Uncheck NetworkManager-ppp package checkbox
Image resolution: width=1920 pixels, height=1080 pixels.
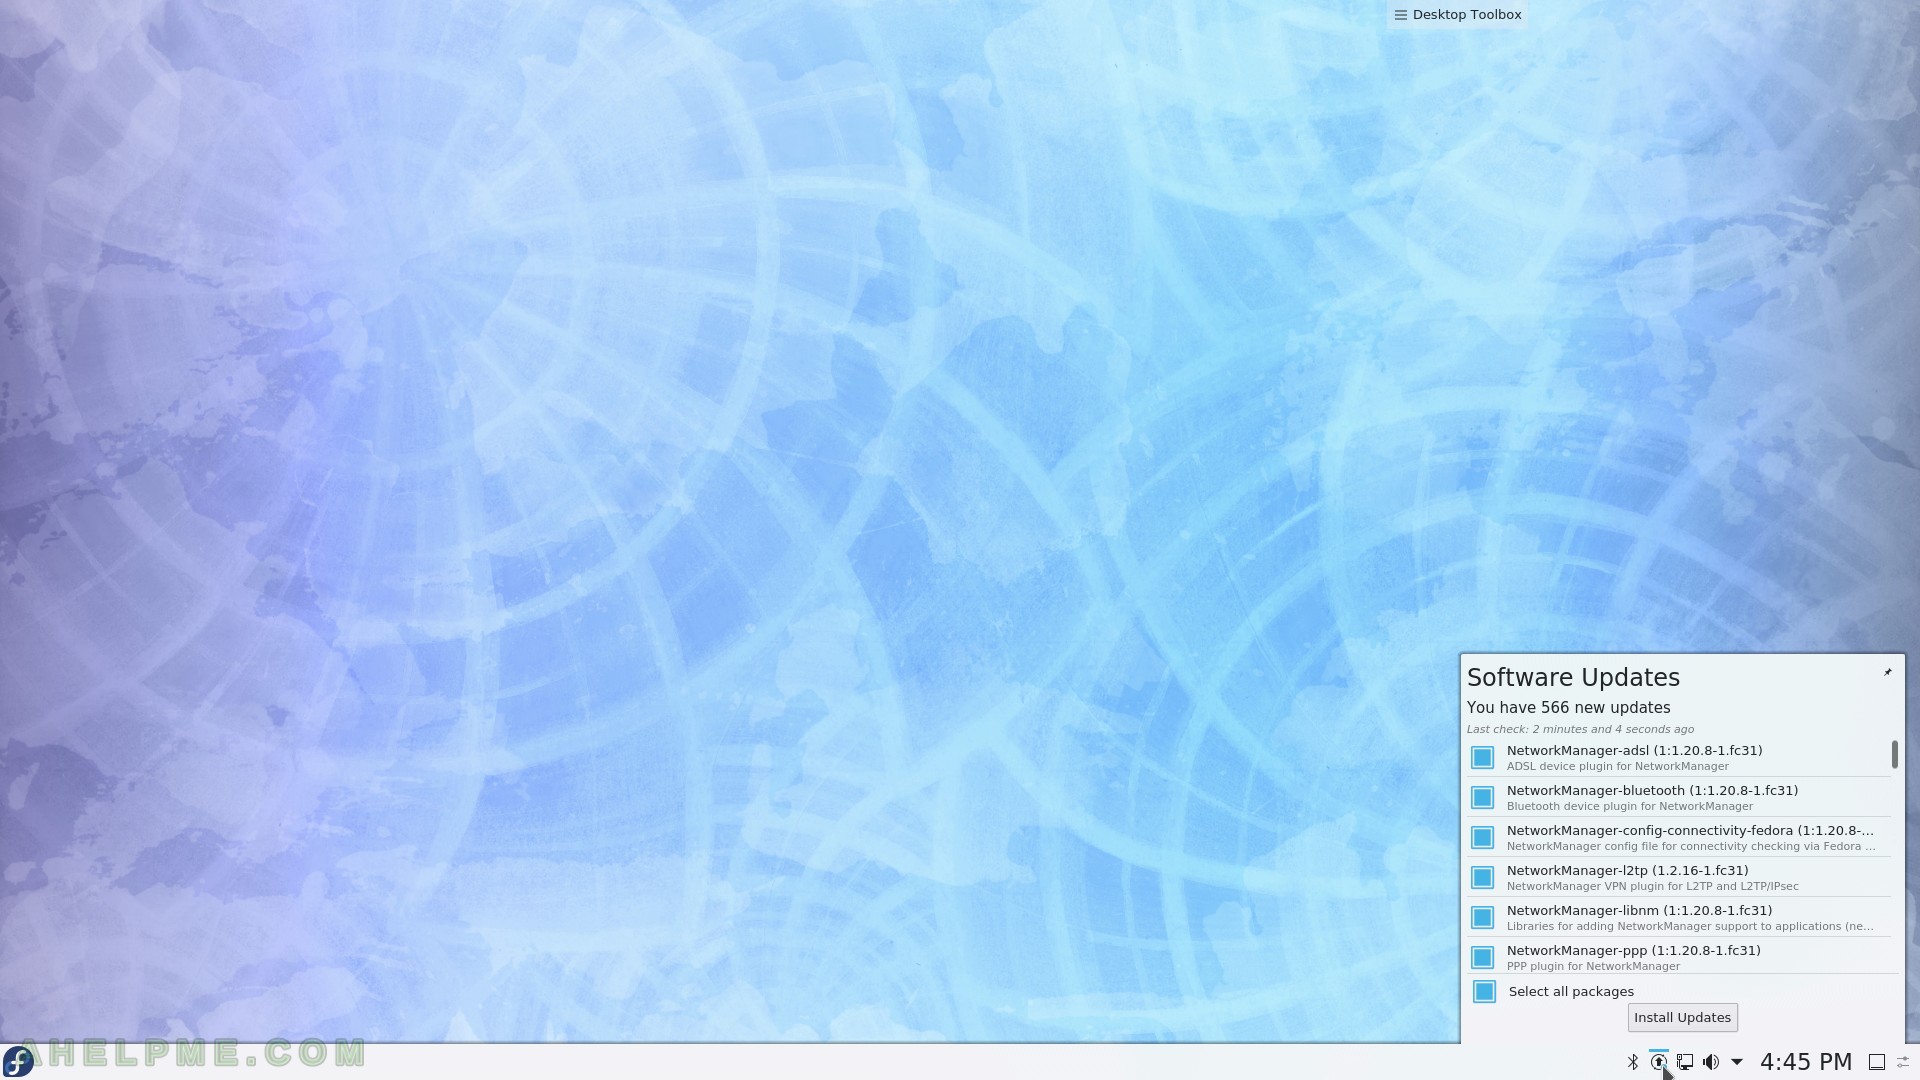click(1483, 958)
